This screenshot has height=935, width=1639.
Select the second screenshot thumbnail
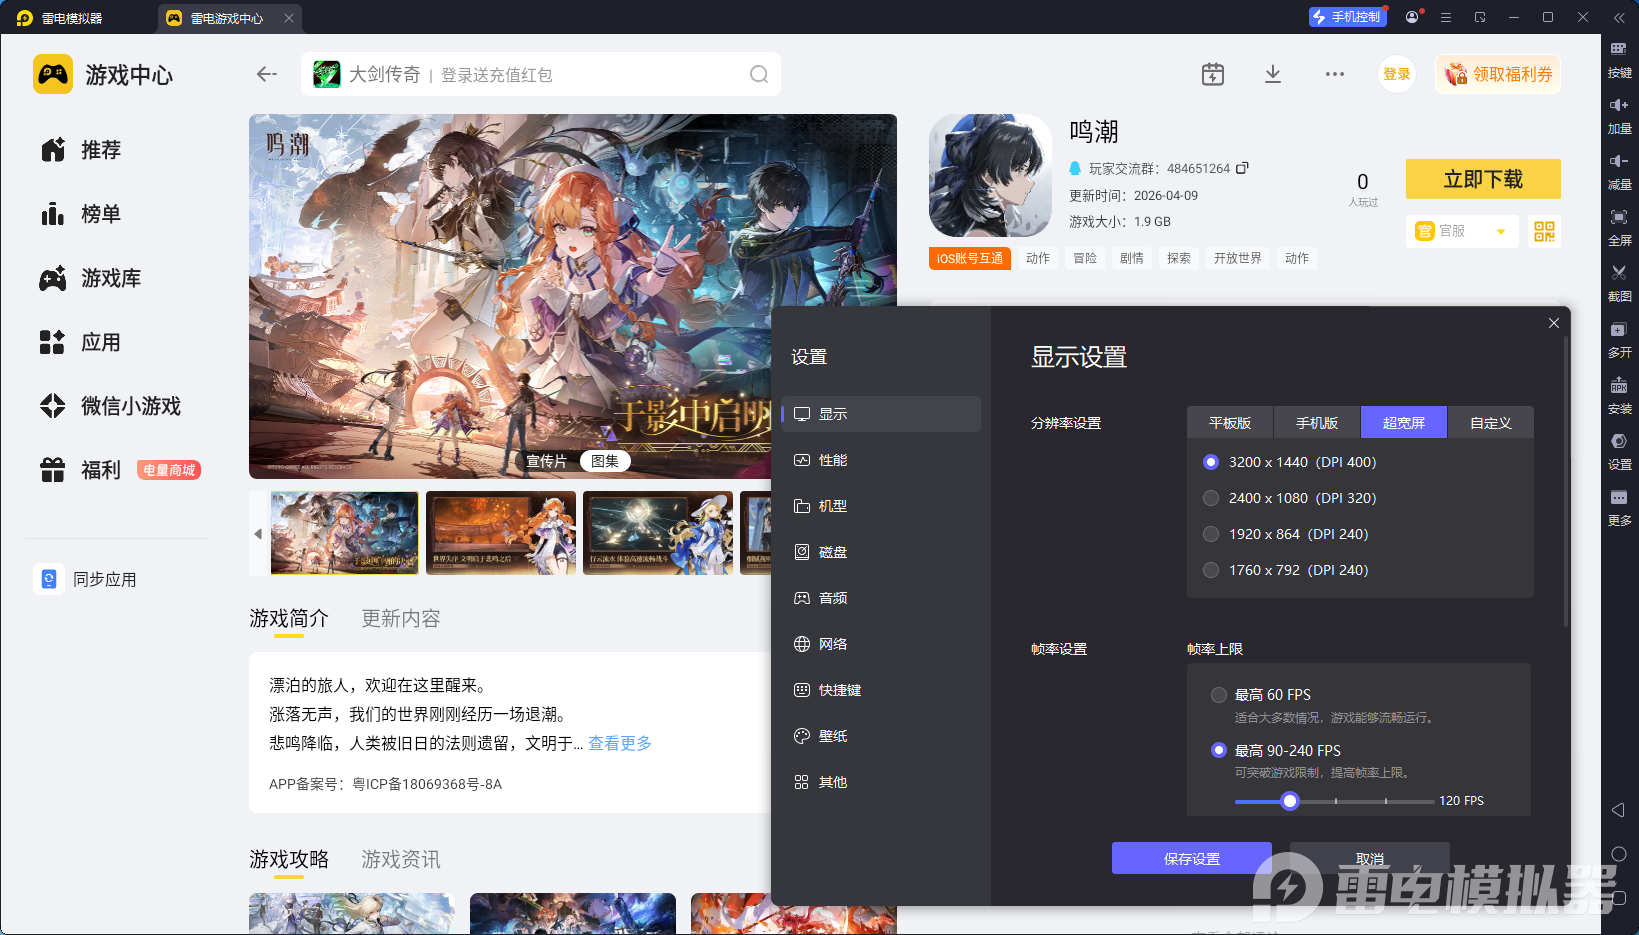[501, 533]
